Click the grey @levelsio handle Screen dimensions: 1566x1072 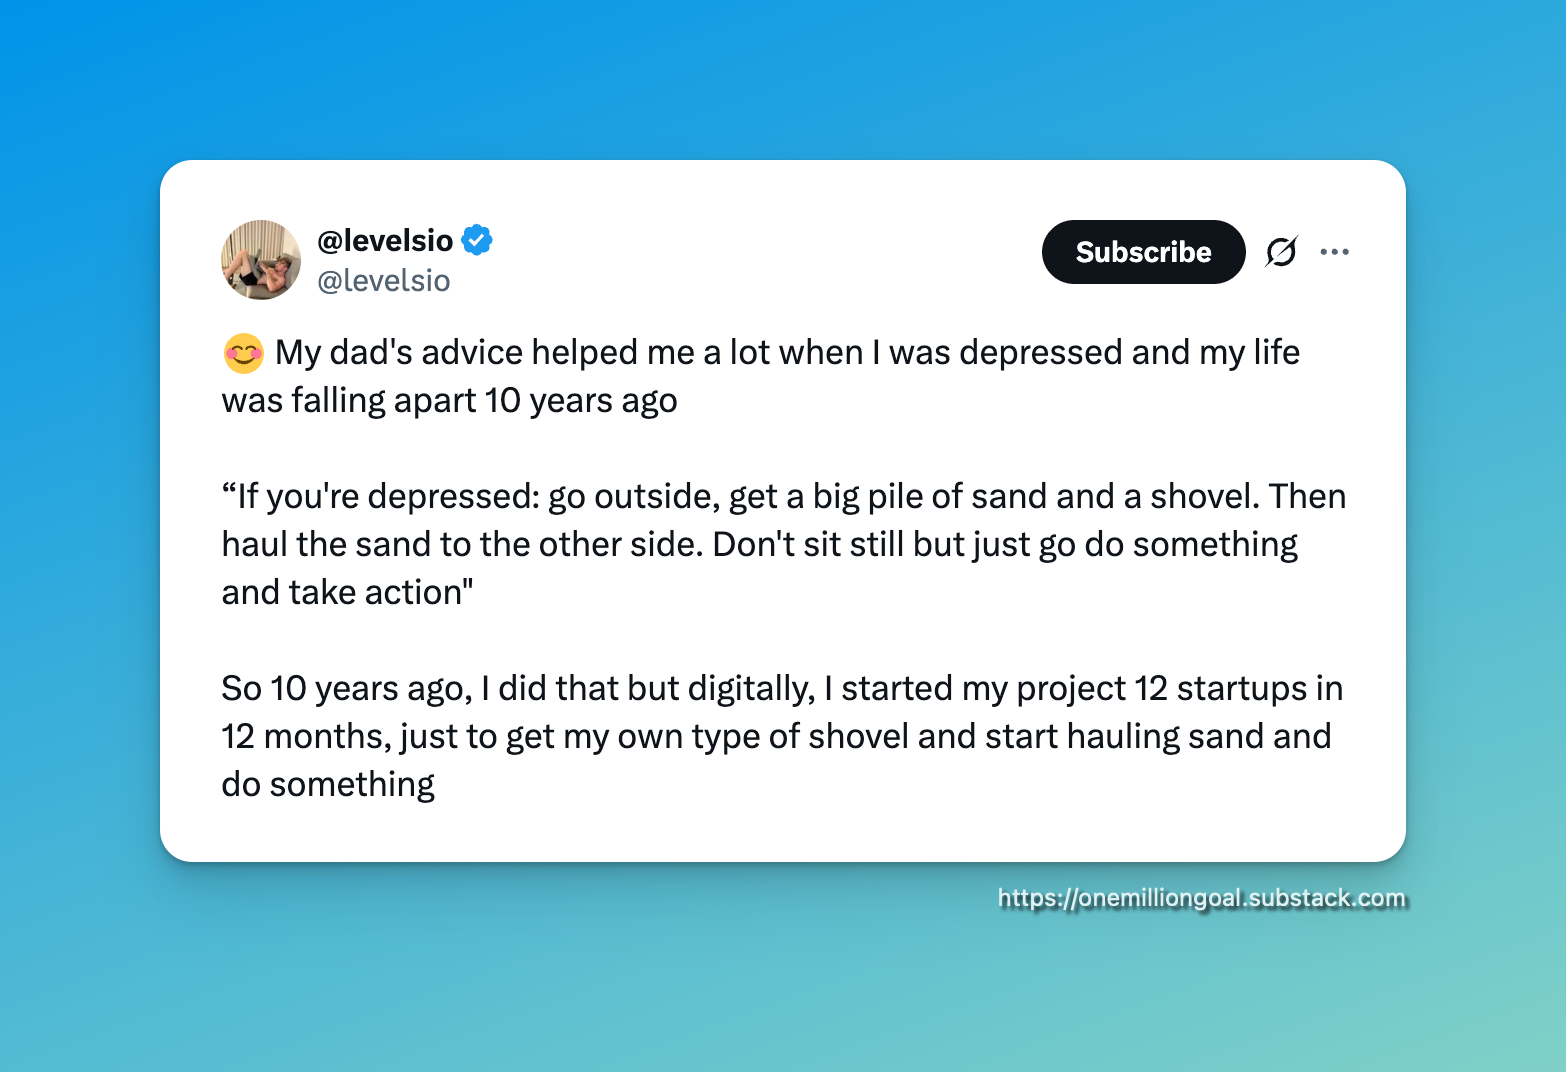tap(384, 281)
